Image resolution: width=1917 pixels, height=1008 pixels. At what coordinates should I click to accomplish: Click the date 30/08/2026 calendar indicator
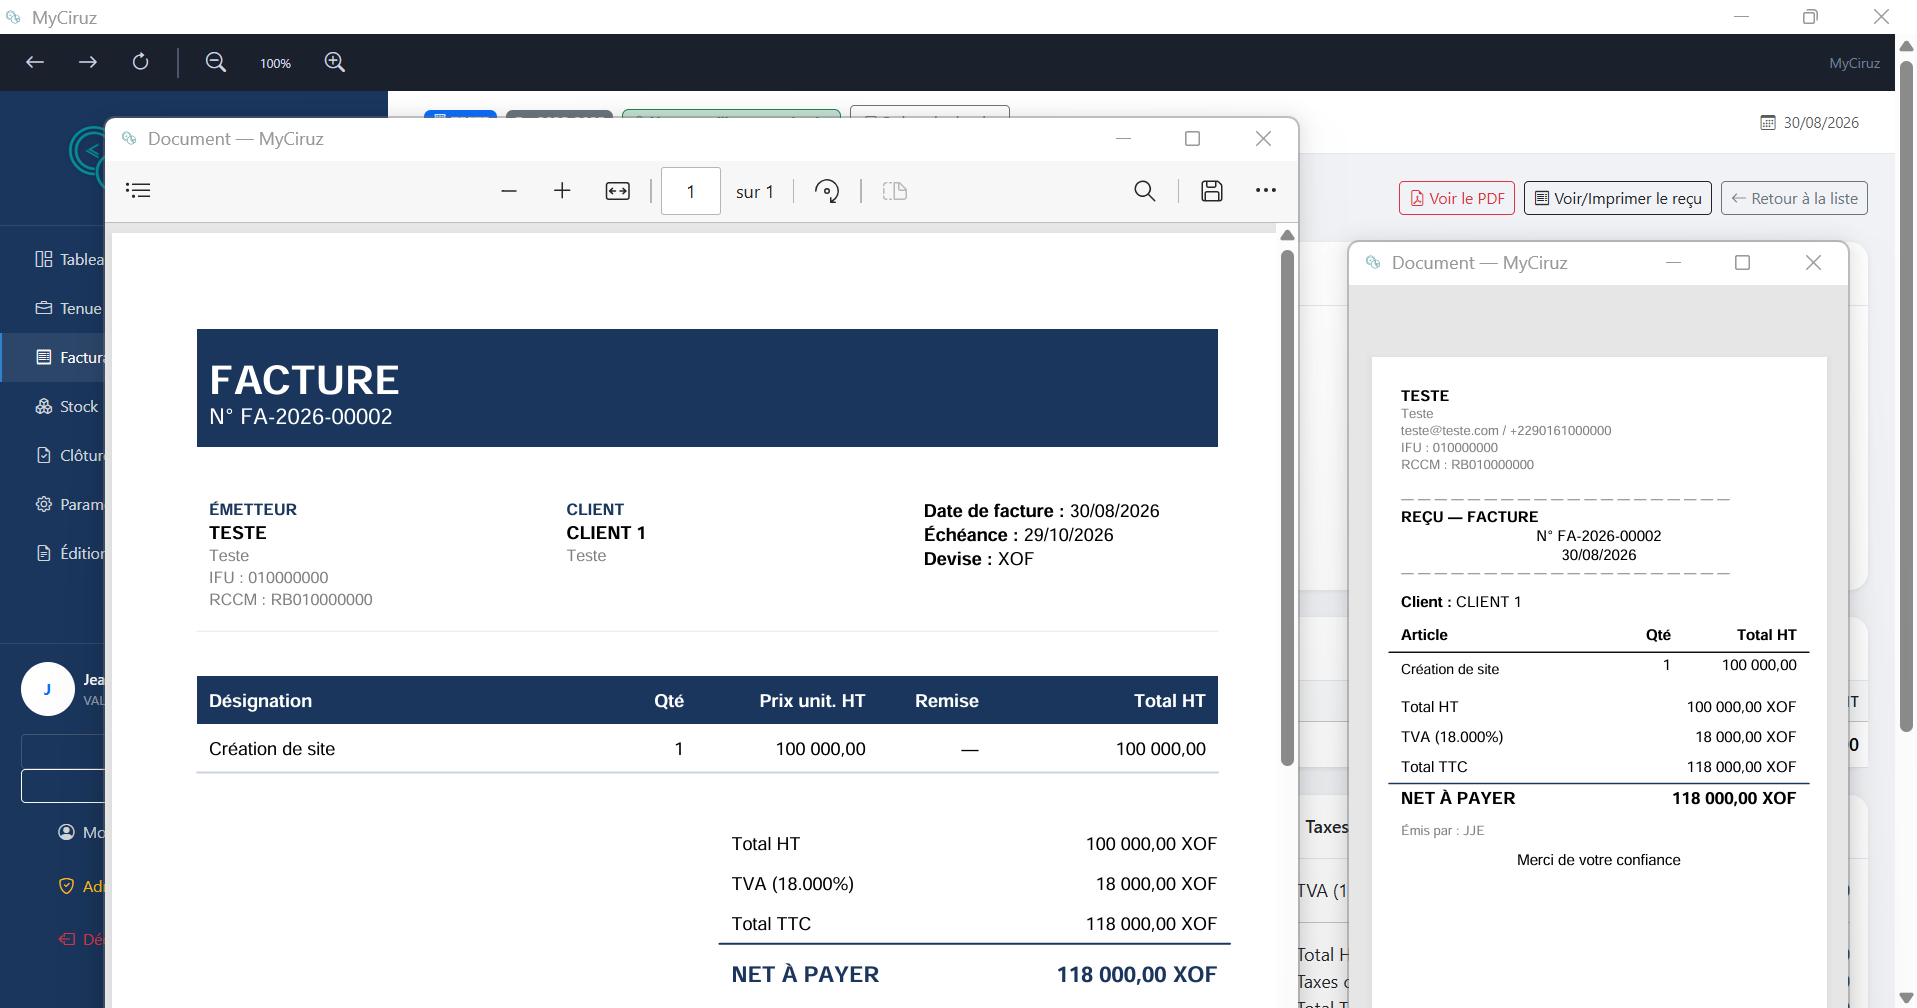pos(1809,122)
